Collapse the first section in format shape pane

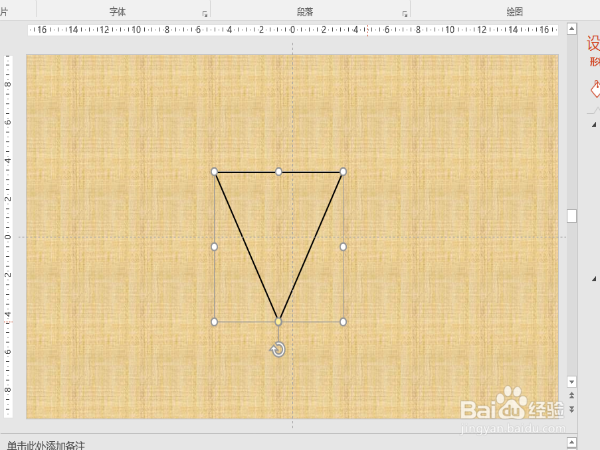click(x=594, y=124)
